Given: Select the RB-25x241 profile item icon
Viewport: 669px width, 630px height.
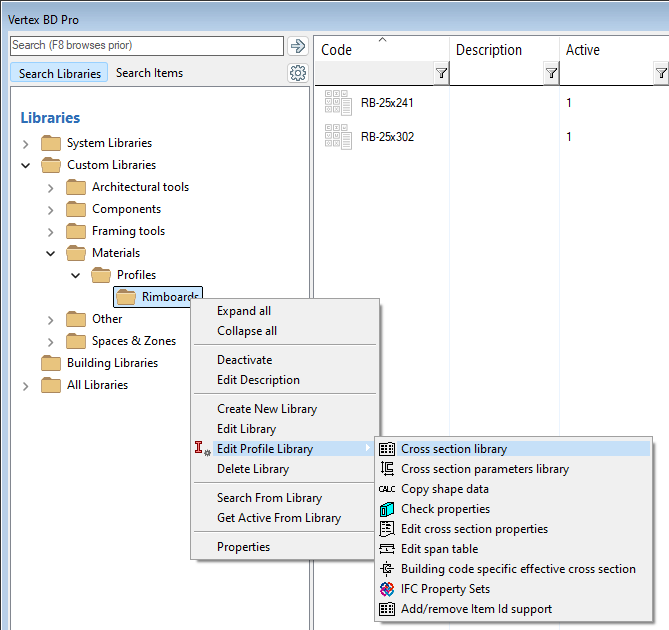Looking at the screenshot, I should pyautogui.click(x=338, y=102).
